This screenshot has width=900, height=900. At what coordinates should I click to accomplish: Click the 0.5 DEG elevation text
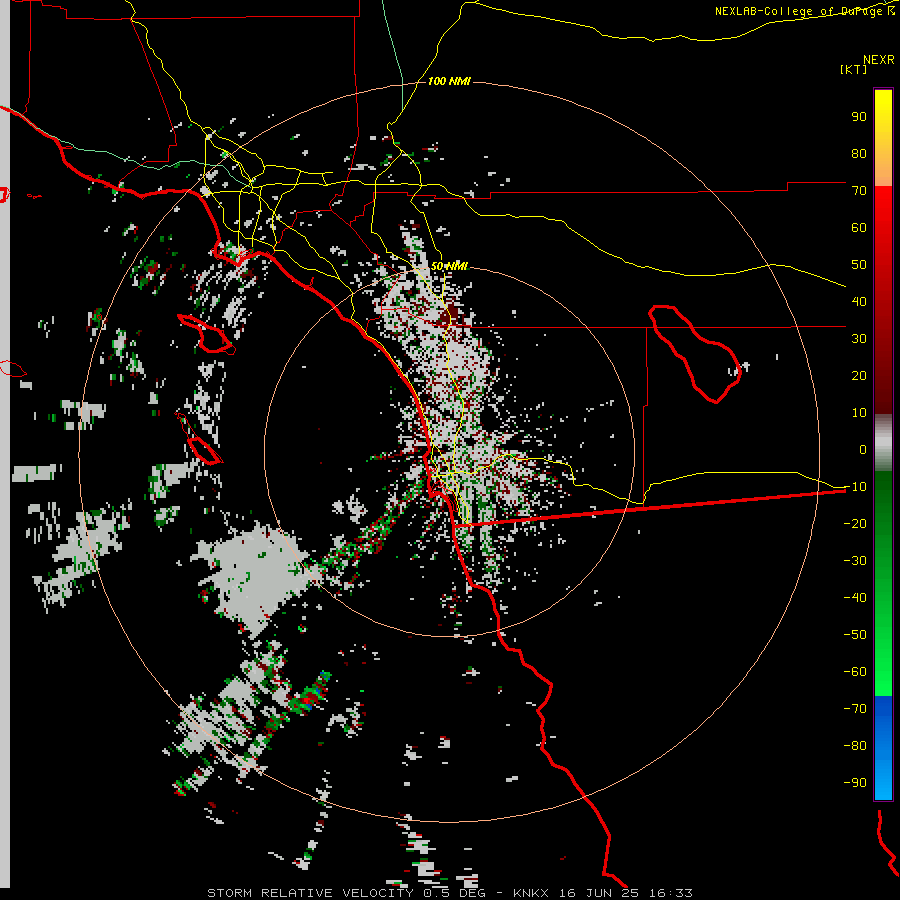click(455, 893)
